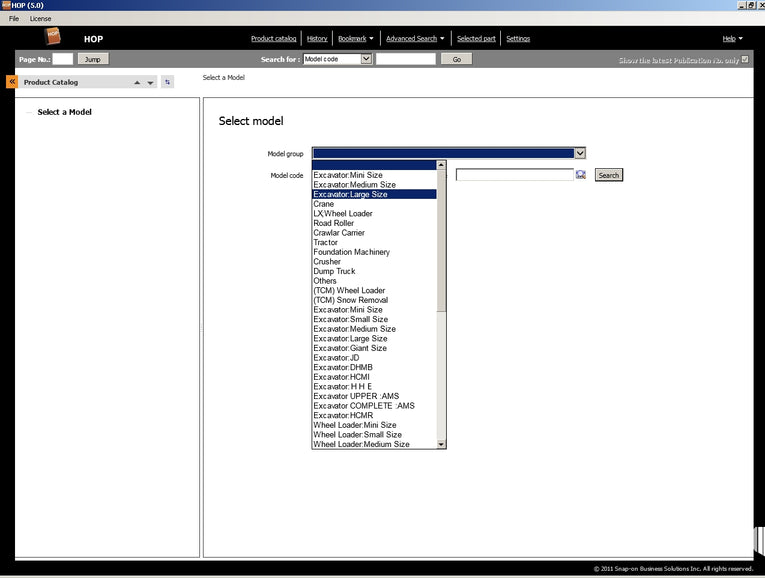Open the Model group dropdown arrow

[x=579, y=153]
